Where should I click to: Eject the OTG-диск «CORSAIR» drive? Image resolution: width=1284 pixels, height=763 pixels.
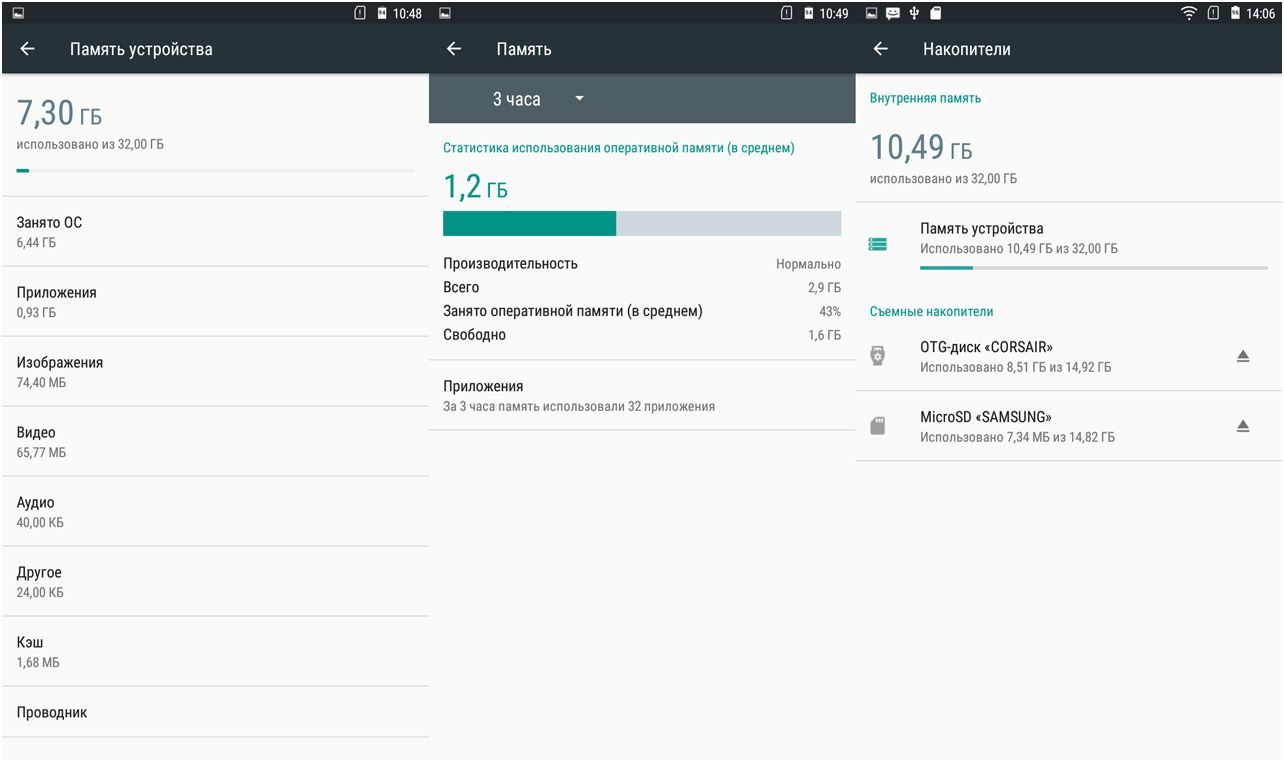pyautogui.click(x=1242, y=355)
